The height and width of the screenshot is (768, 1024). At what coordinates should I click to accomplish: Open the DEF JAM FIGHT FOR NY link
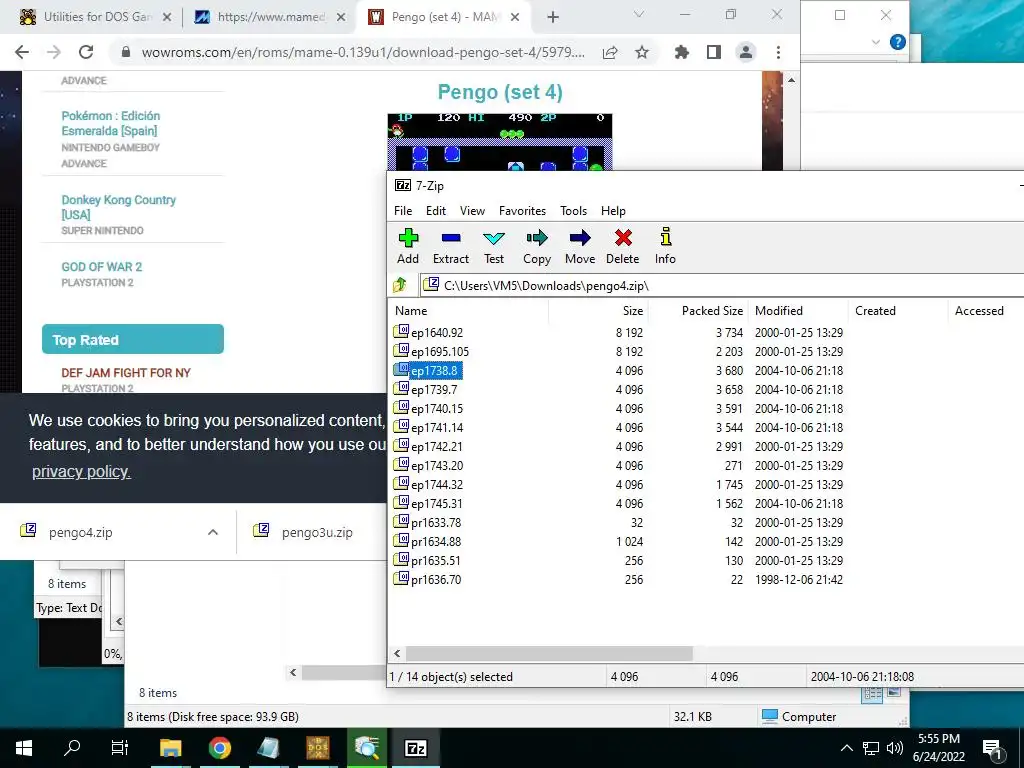(126, 373)
